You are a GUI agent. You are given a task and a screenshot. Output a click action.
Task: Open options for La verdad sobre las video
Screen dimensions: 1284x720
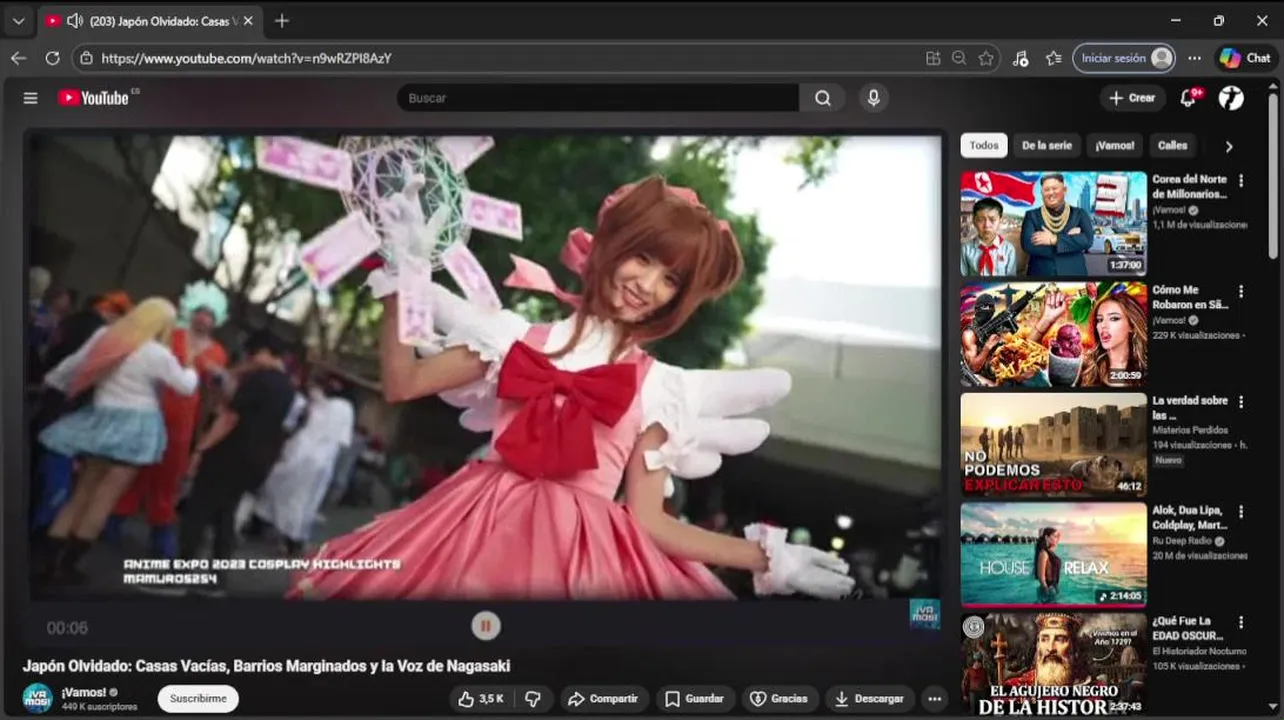point(1241,402)
